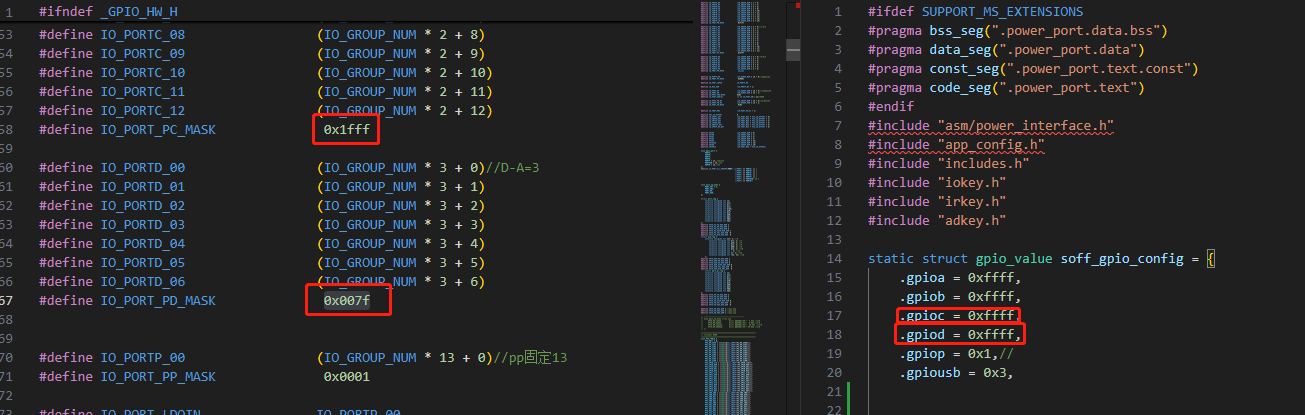Click soff_gpio_config struct variable name

[1122, 259]
